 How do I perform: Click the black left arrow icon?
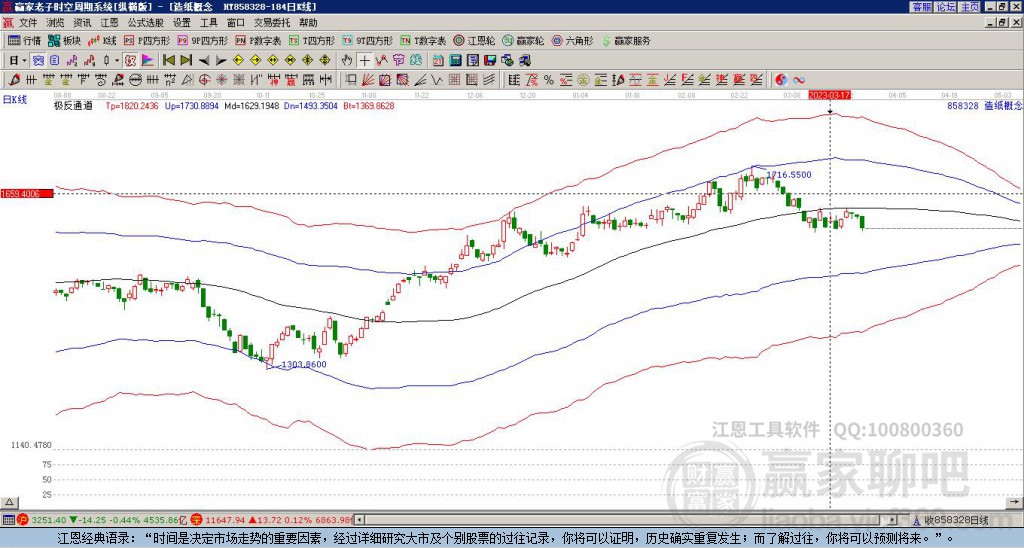click(x=204, y=61)
